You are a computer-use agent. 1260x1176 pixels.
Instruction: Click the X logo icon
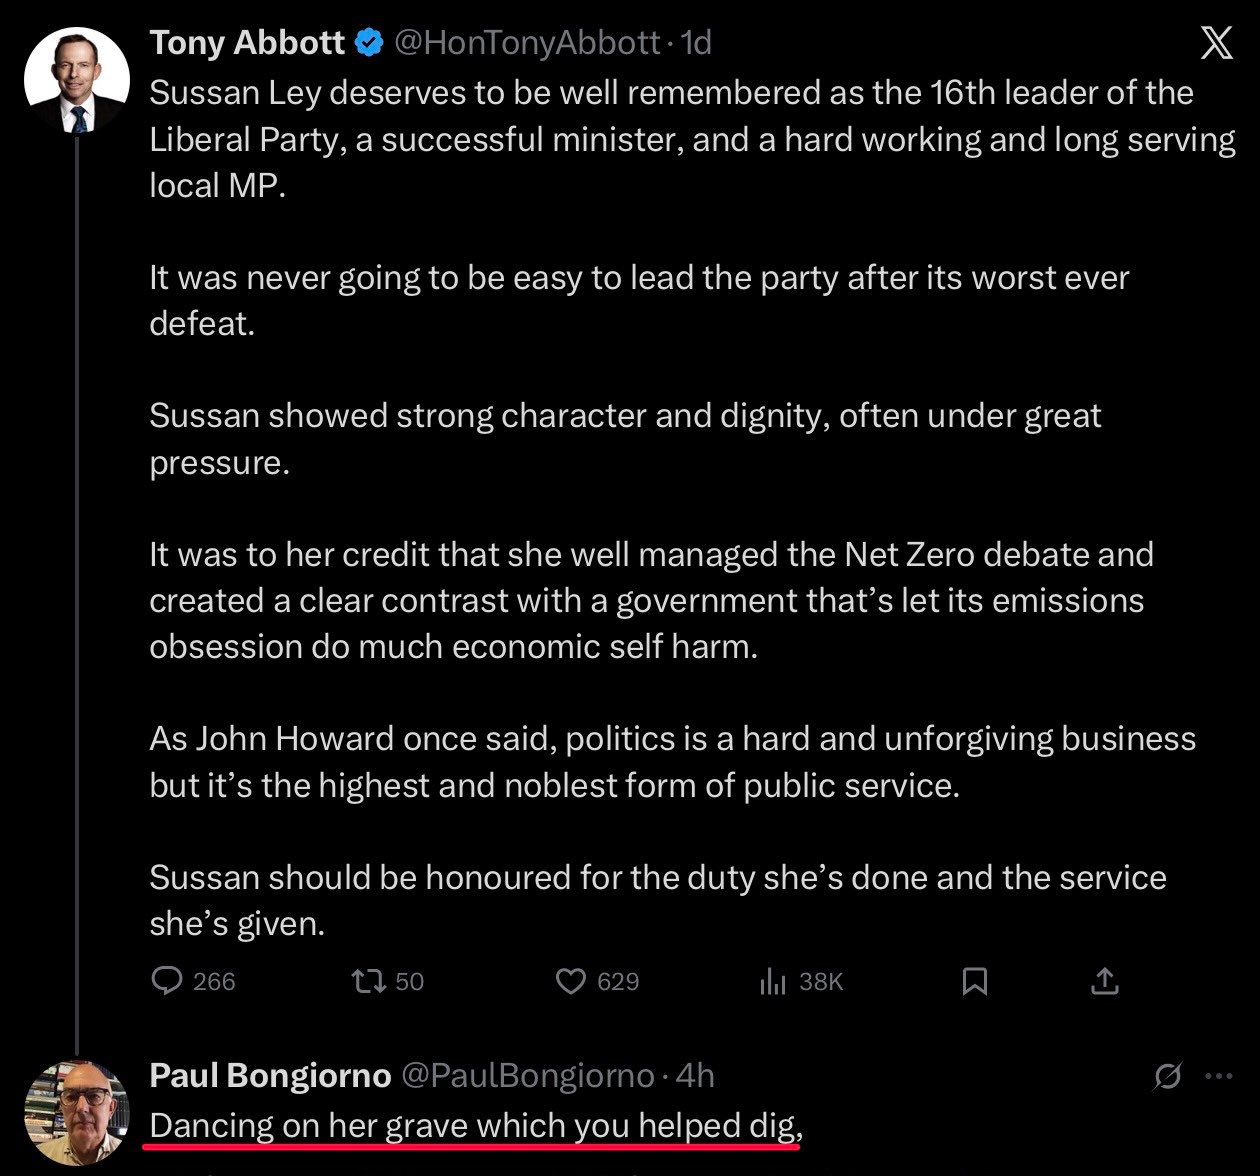tap(1216, 43)
